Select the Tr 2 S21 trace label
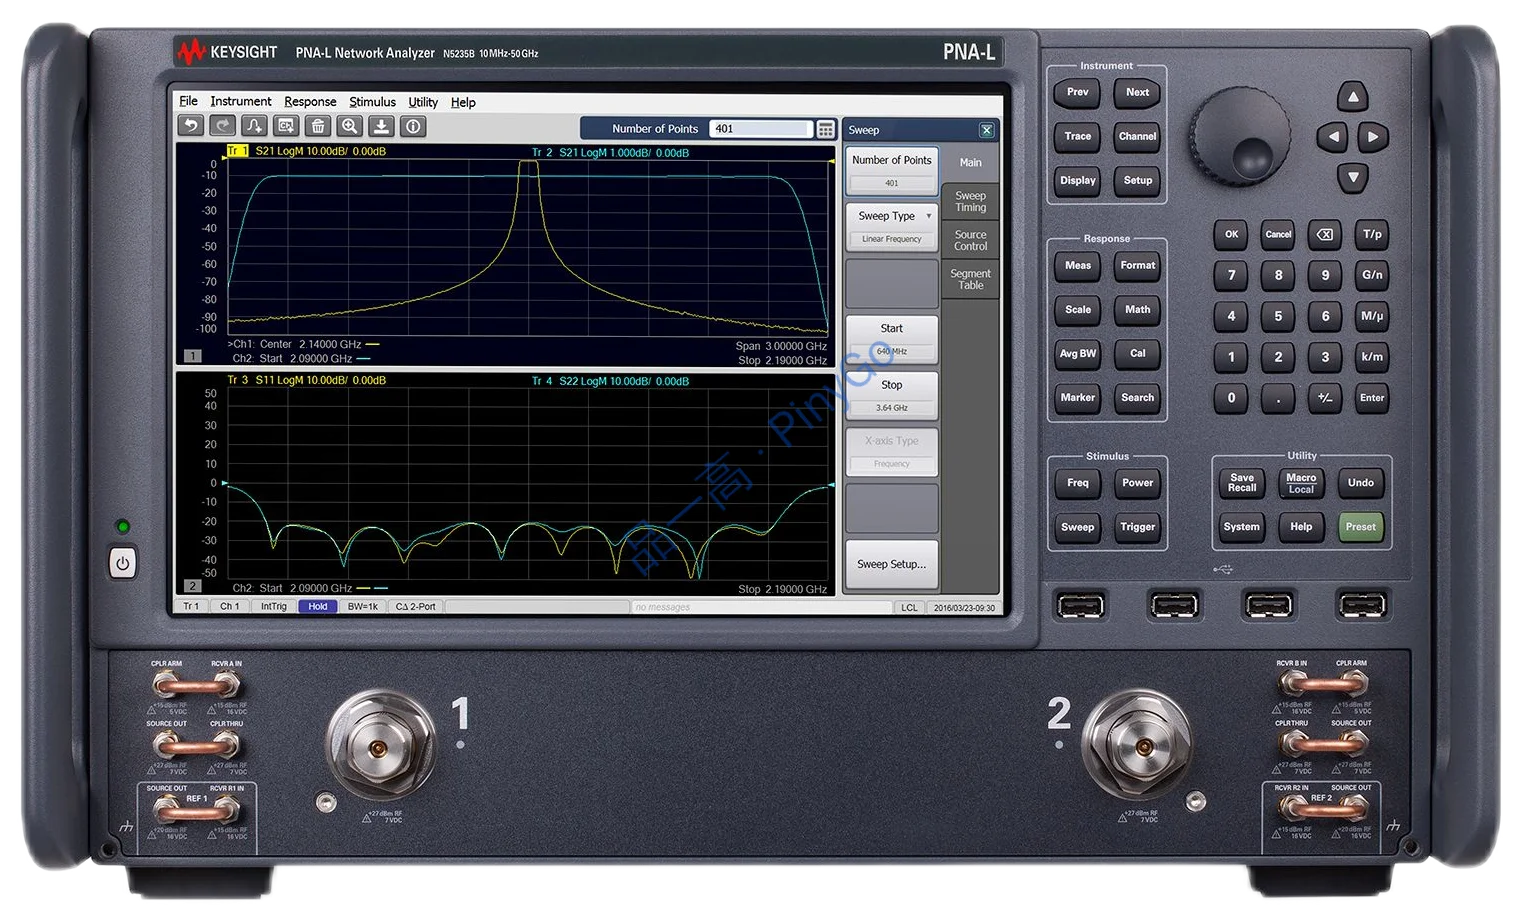This screenshot has width=1520, height=905. click(610, 153)
